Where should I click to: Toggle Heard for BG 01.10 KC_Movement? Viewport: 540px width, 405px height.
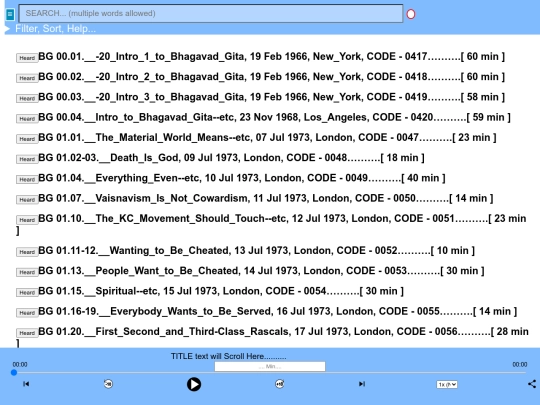tap(27, 220)
